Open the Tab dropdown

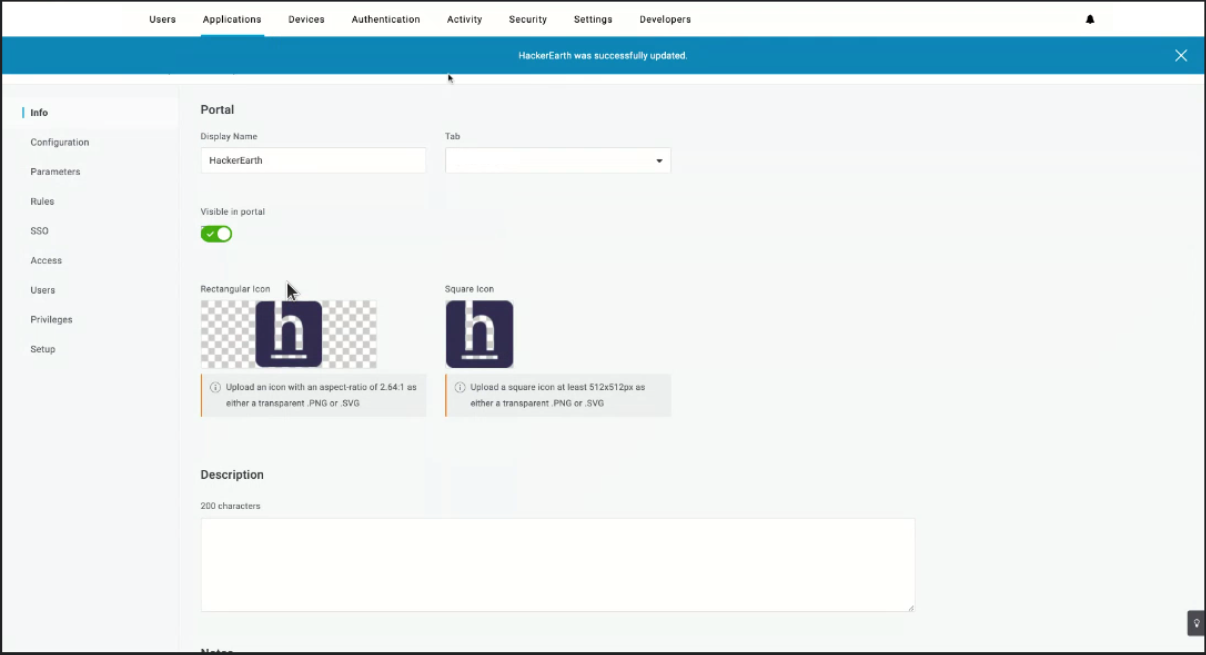click(x=558, y=160)
